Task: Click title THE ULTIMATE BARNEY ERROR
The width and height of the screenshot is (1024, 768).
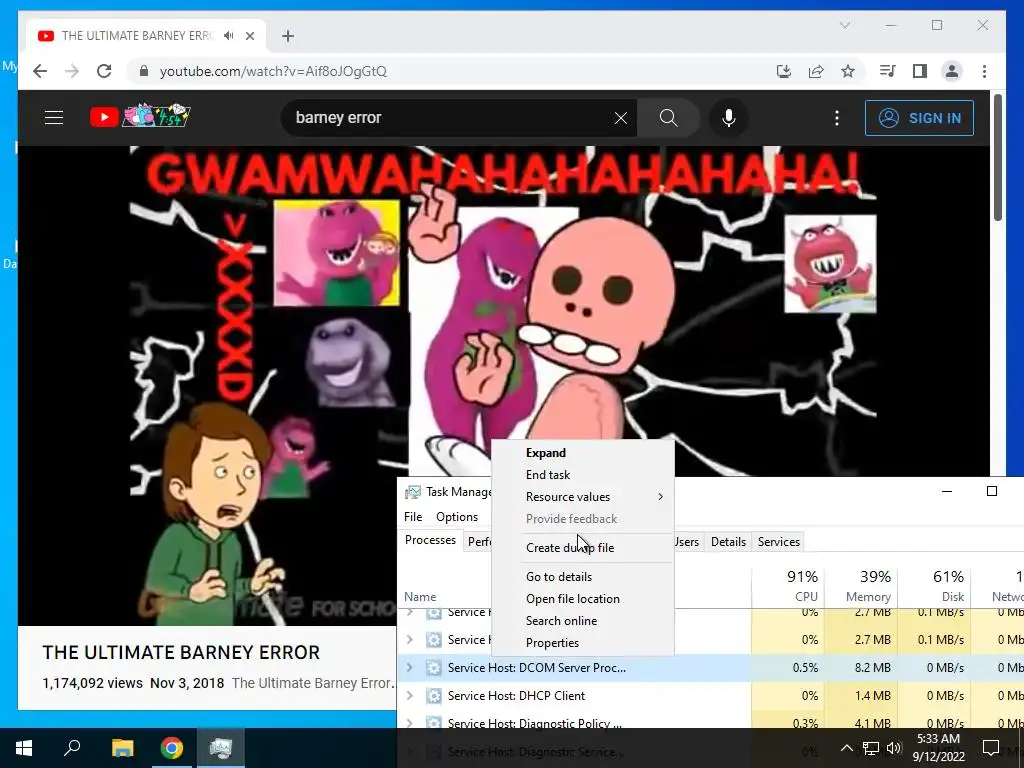Action: (181, 652)
